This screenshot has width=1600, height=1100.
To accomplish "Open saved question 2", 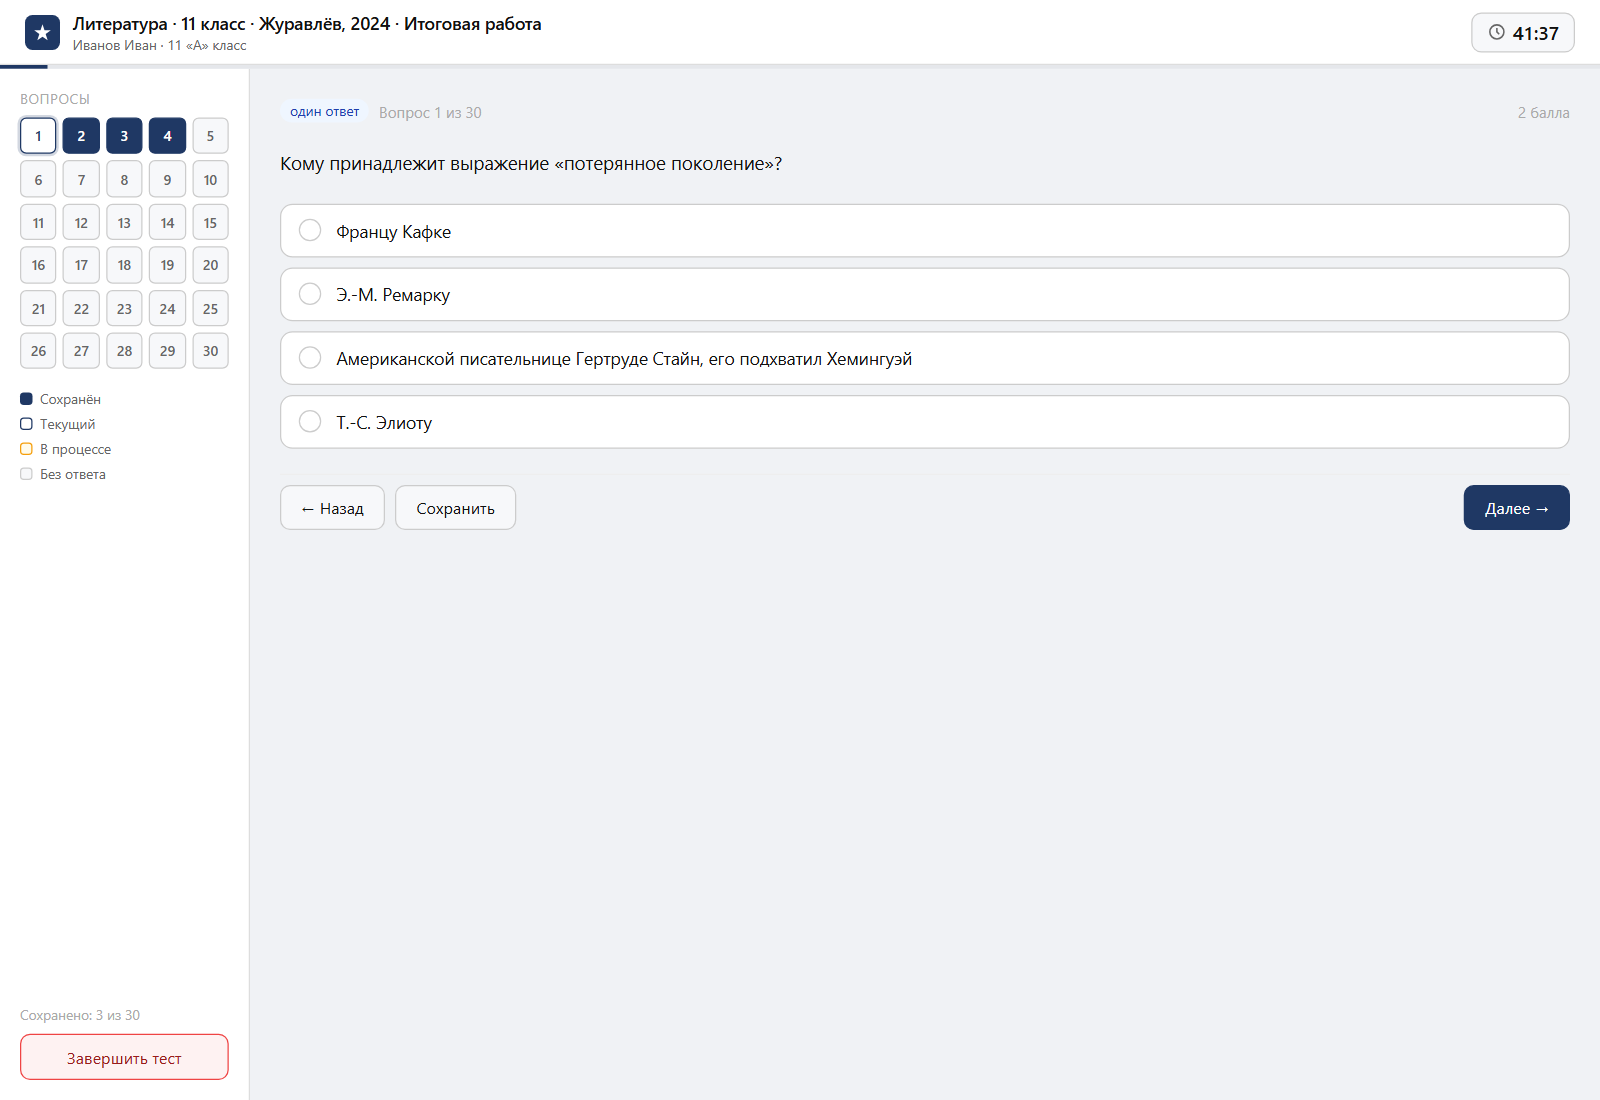I will click(81, 136).
